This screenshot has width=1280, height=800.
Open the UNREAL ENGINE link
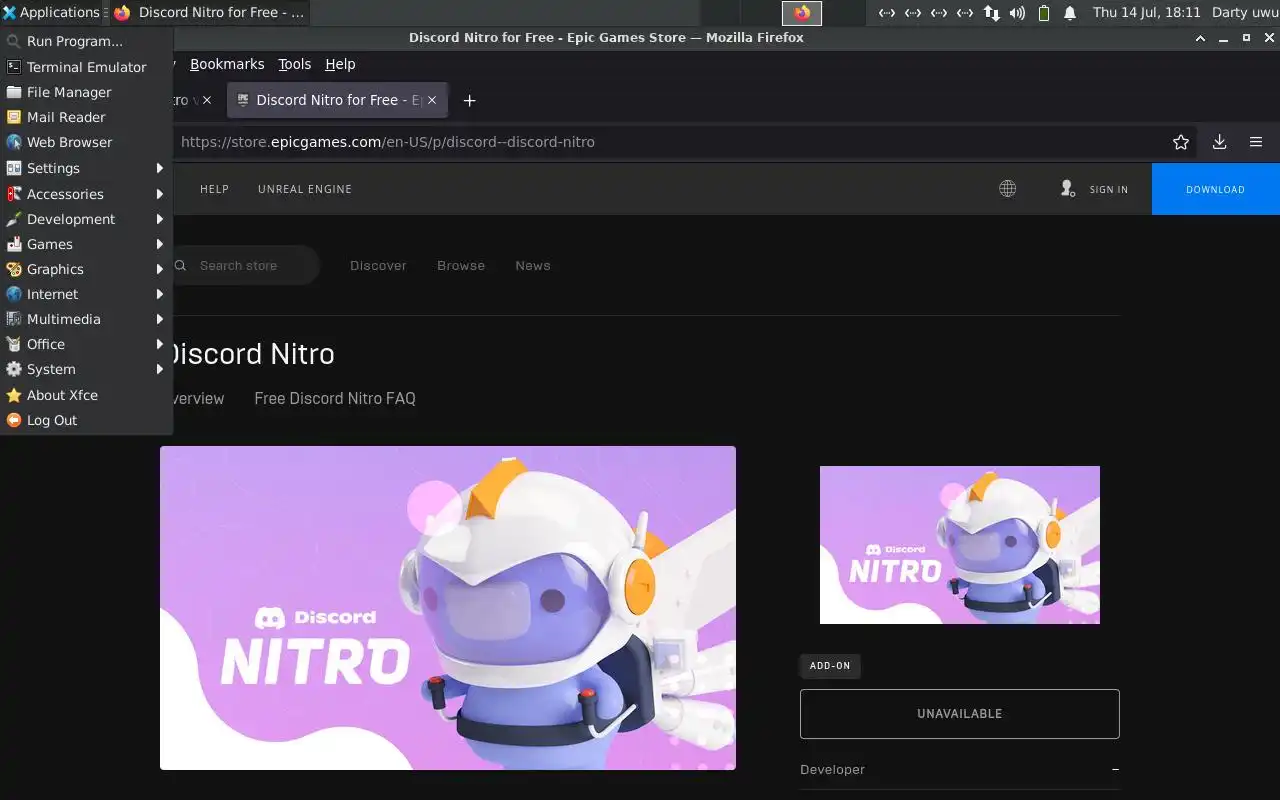tap(305, 189)
